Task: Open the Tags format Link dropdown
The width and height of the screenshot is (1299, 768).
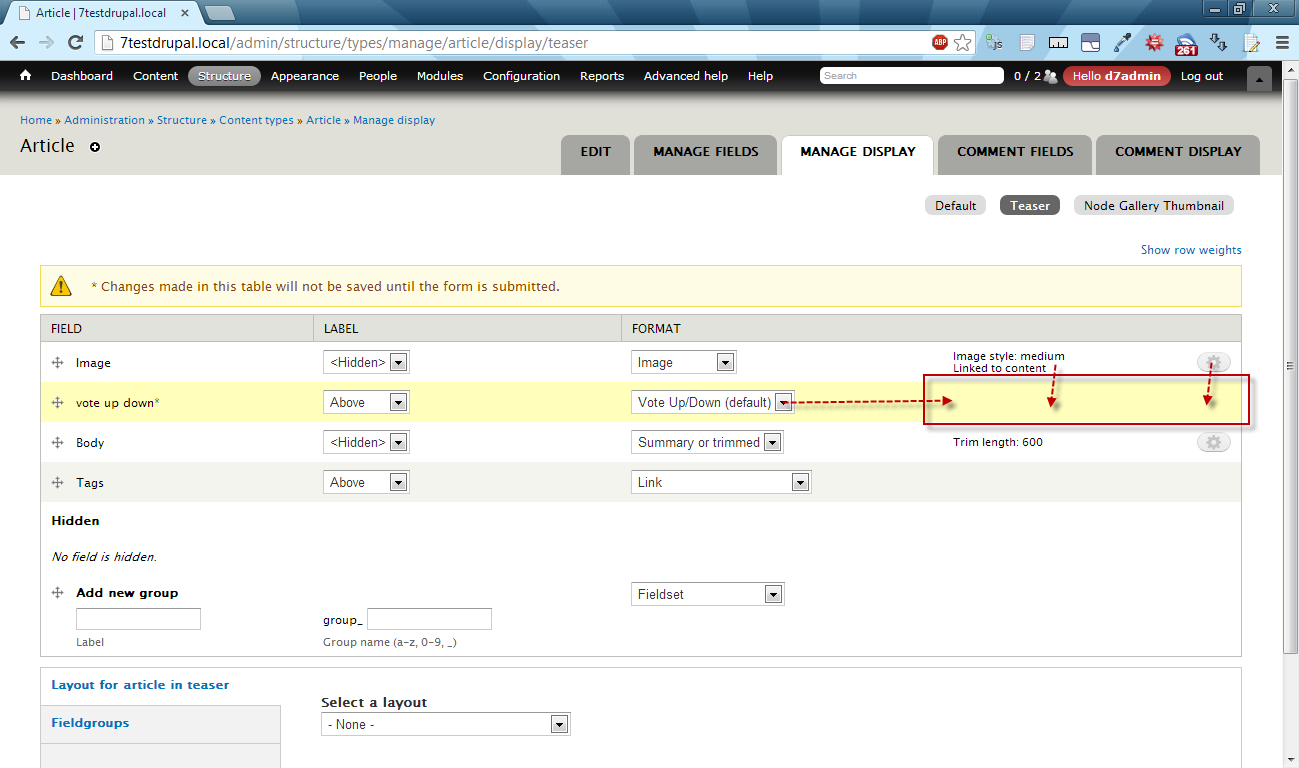Action: pyautogui.click(x=721, y=482)
